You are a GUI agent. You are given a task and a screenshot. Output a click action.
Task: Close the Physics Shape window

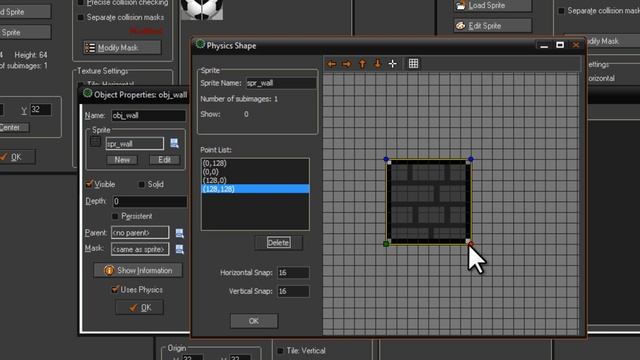(x=576, y=45)
